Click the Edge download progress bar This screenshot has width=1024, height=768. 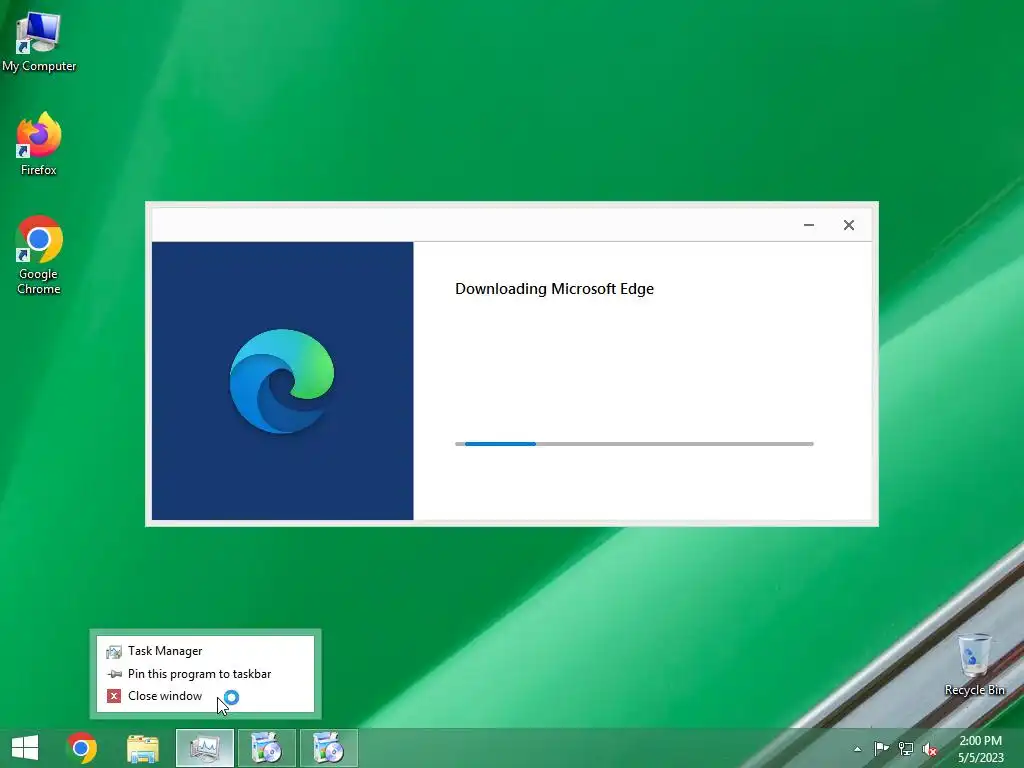(634, 444)
